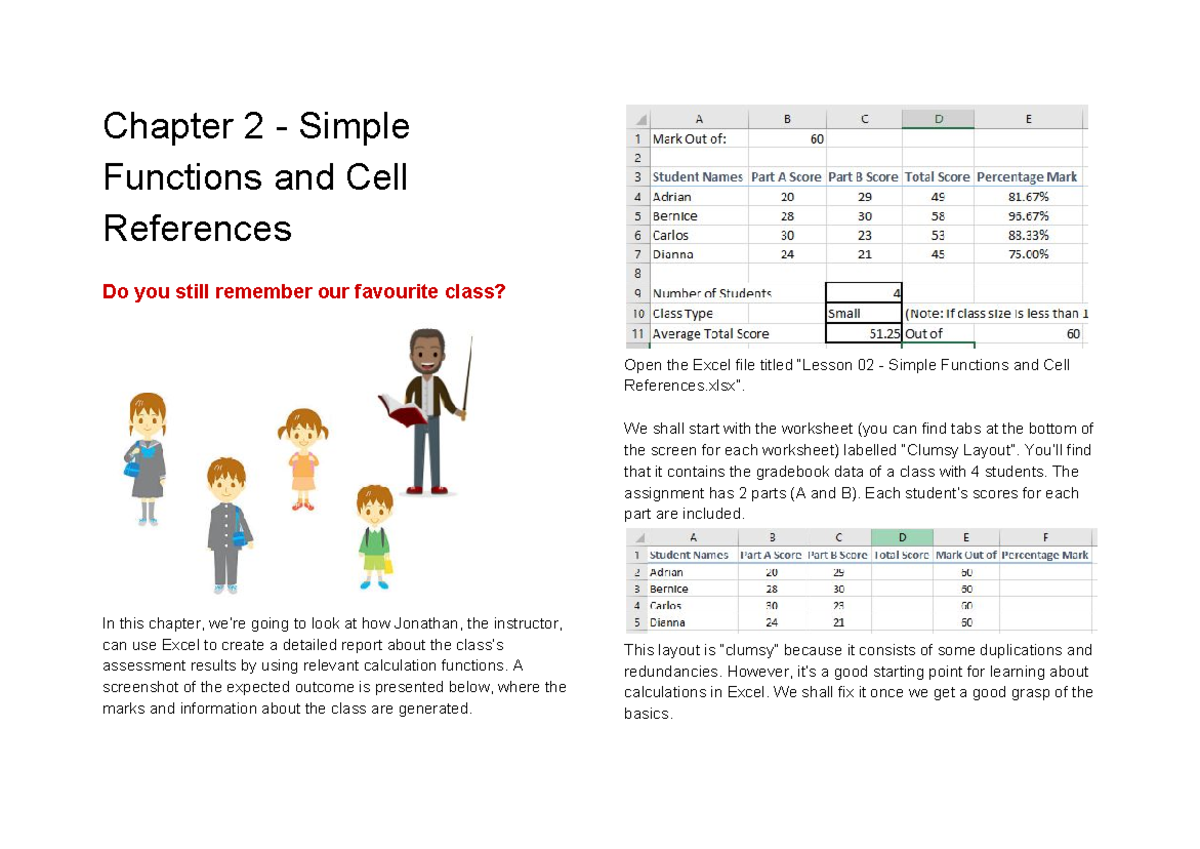Click the Mark Out of: cell in row 1
This screenshot has width=1200, height=849.
(698, 139)
